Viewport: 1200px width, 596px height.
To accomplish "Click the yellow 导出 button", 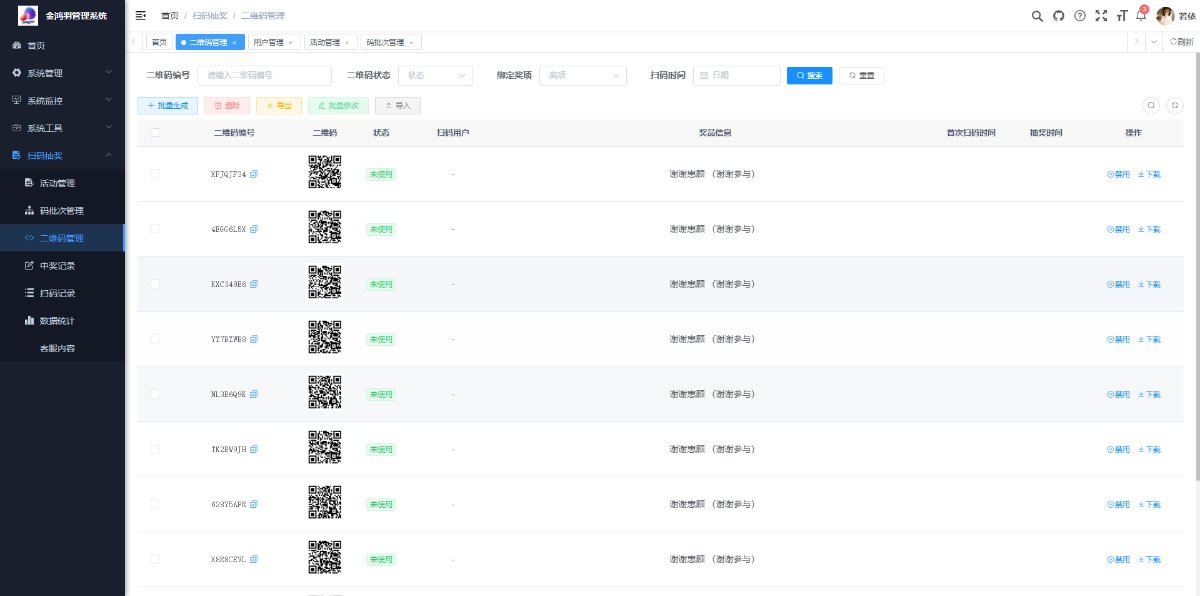I will [x=279, y=105].
